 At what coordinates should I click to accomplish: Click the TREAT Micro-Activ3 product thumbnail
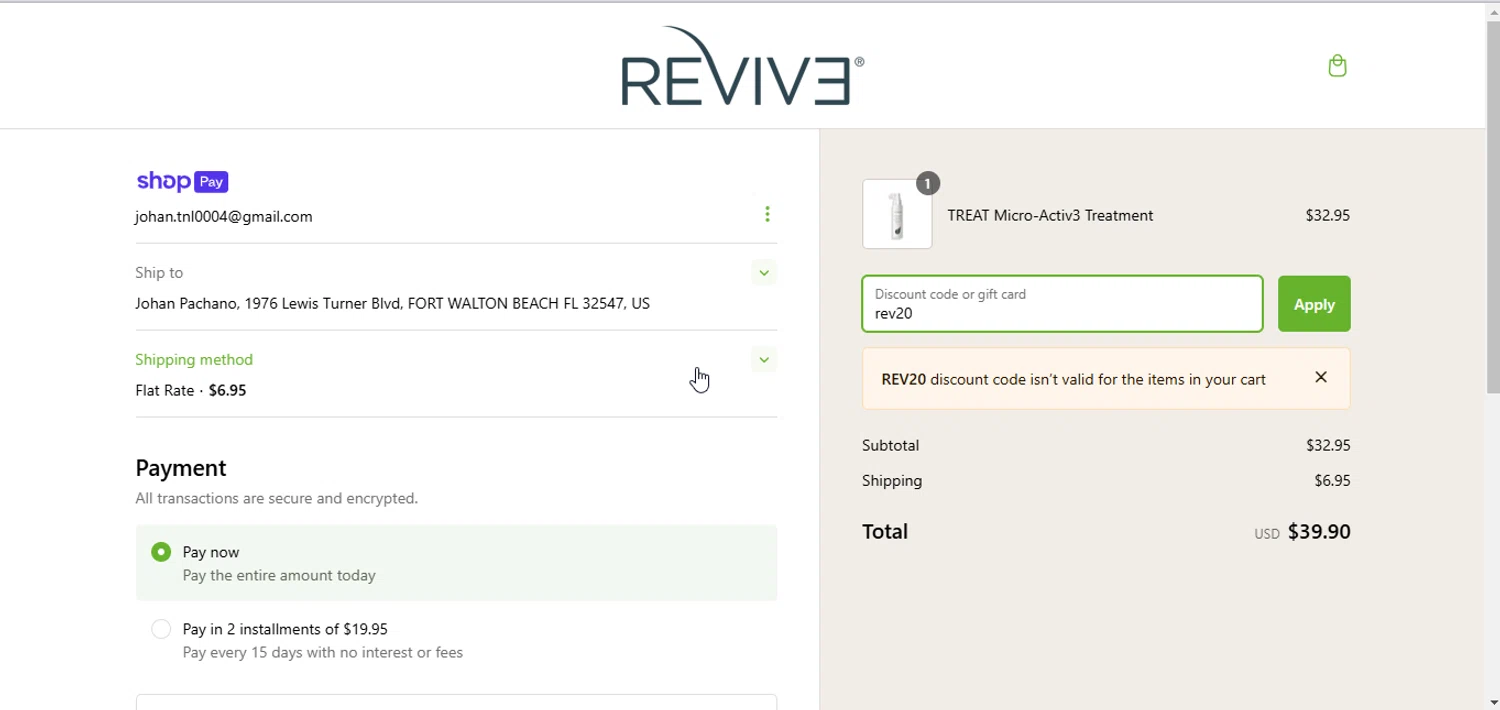point(897,214)
